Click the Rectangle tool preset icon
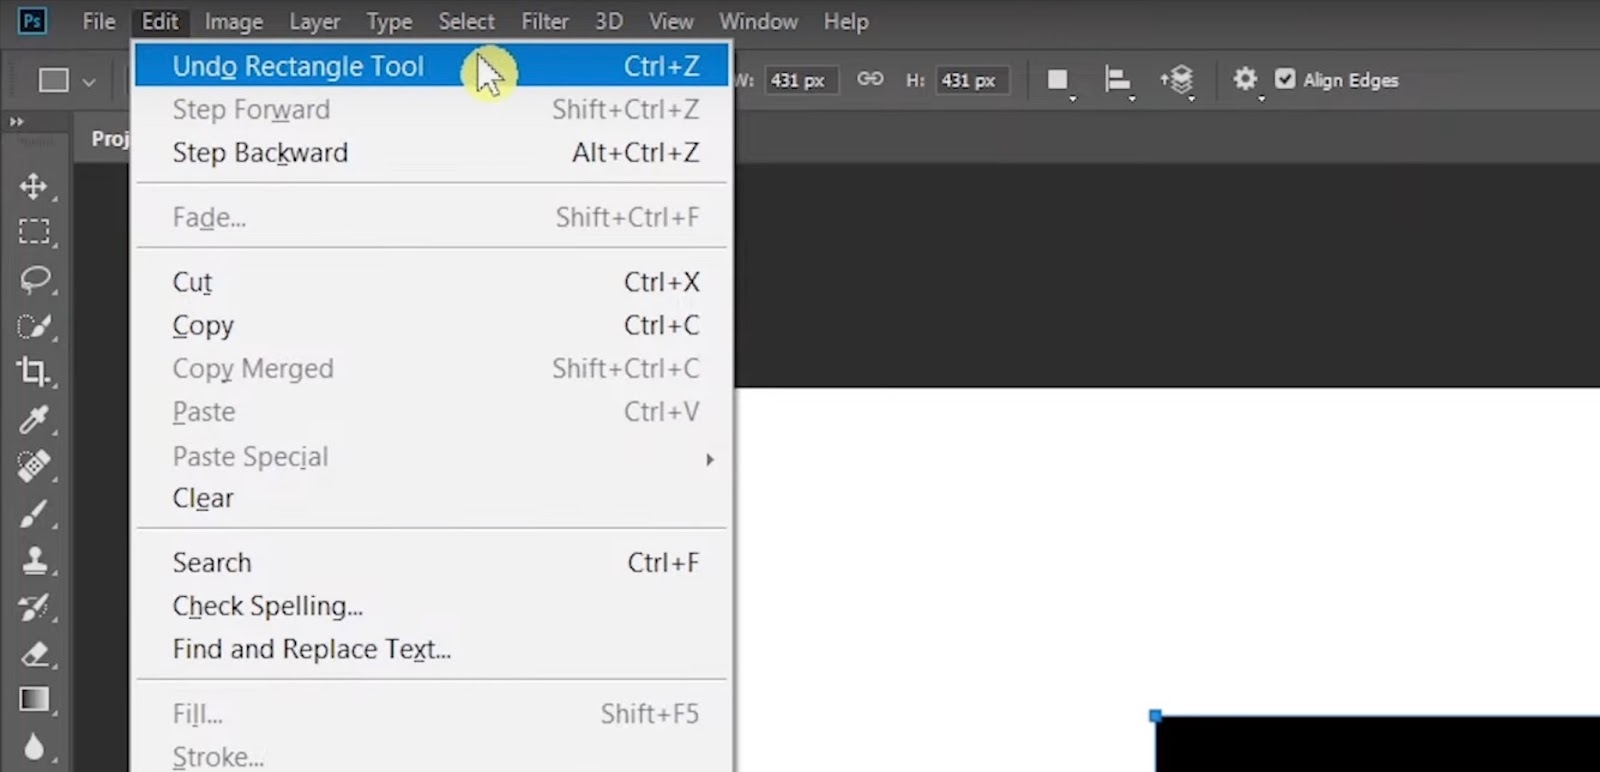 [x=54, y=80]
